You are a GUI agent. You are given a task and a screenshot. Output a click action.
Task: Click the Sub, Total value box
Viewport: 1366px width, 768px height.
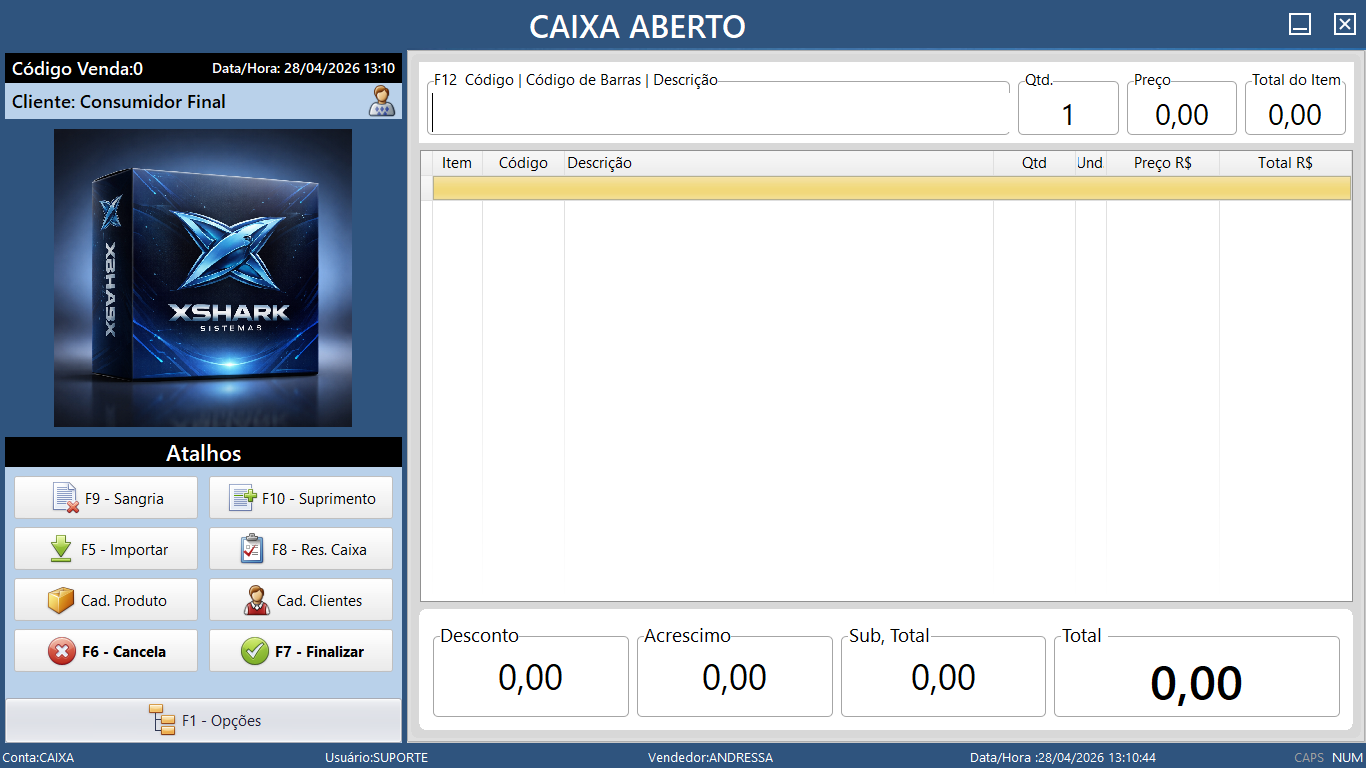pyautogui.click(x=943, y=677)
